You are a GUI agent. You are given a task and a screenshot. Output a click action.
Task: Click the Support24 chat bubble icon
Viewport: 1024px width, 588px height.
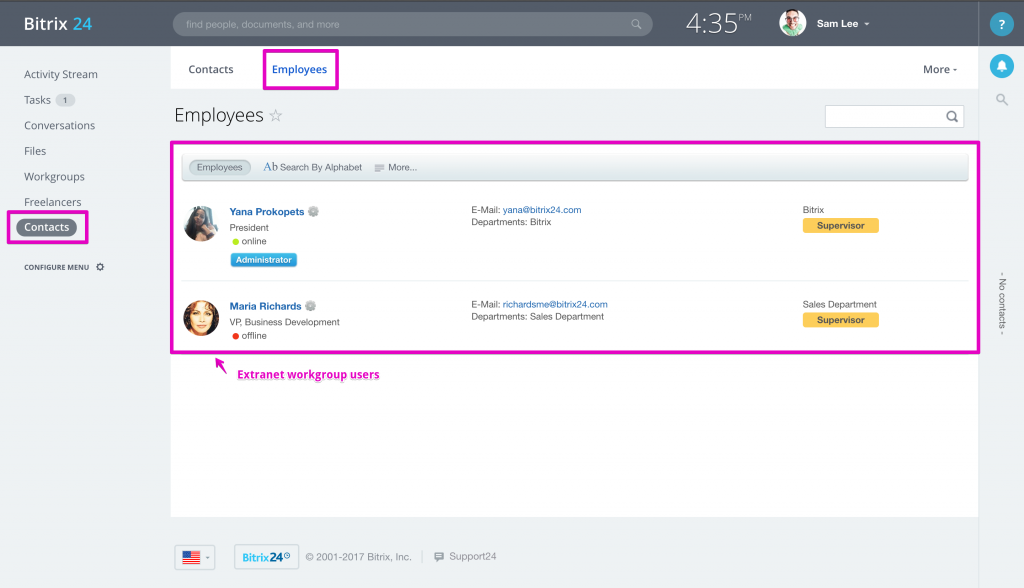[x=439, y=557]
